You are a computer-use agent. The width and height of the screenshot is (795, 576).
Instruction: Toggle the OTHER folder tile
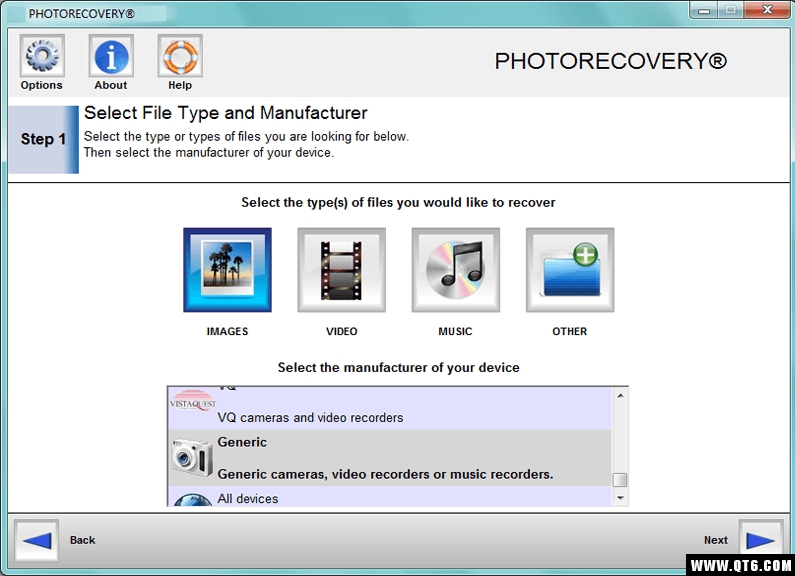pos(570,270)
